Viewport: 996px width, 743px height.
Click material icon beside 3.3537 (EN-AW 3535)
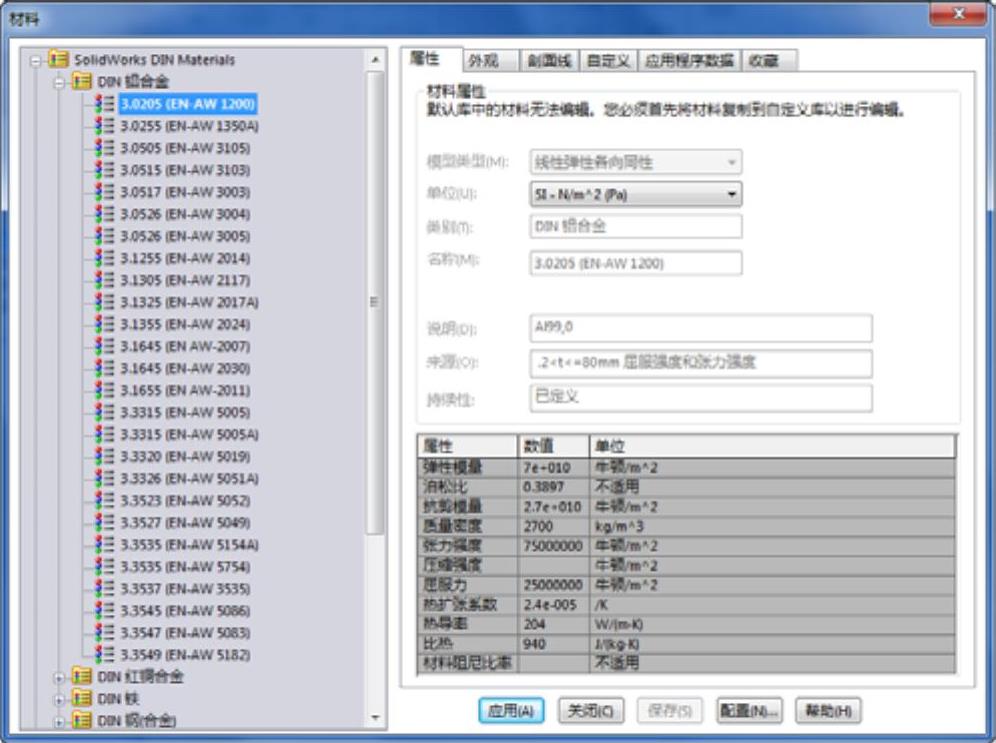tap(105, 588)
